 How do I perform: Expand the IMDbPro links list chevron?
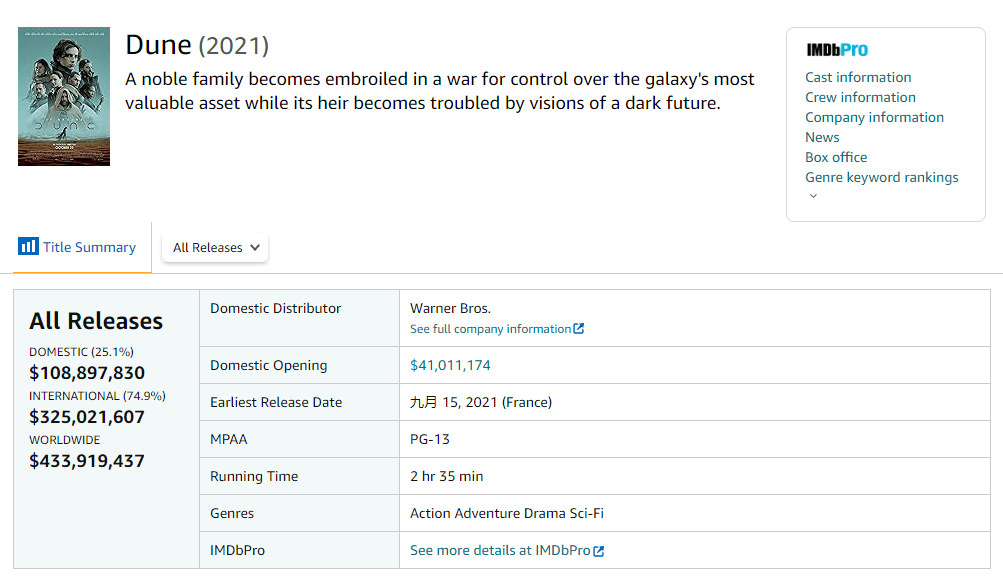click(813, 196)
